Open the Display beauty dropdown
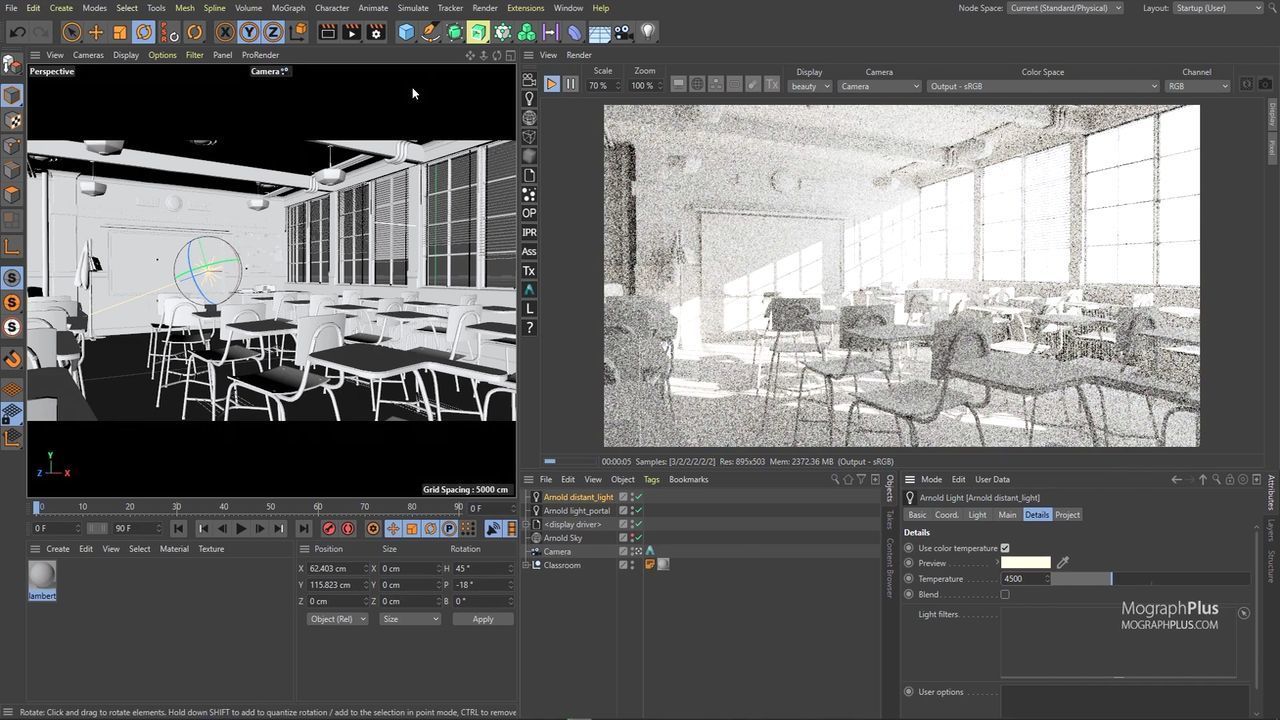1280x720 pixels. coord(810,86)
